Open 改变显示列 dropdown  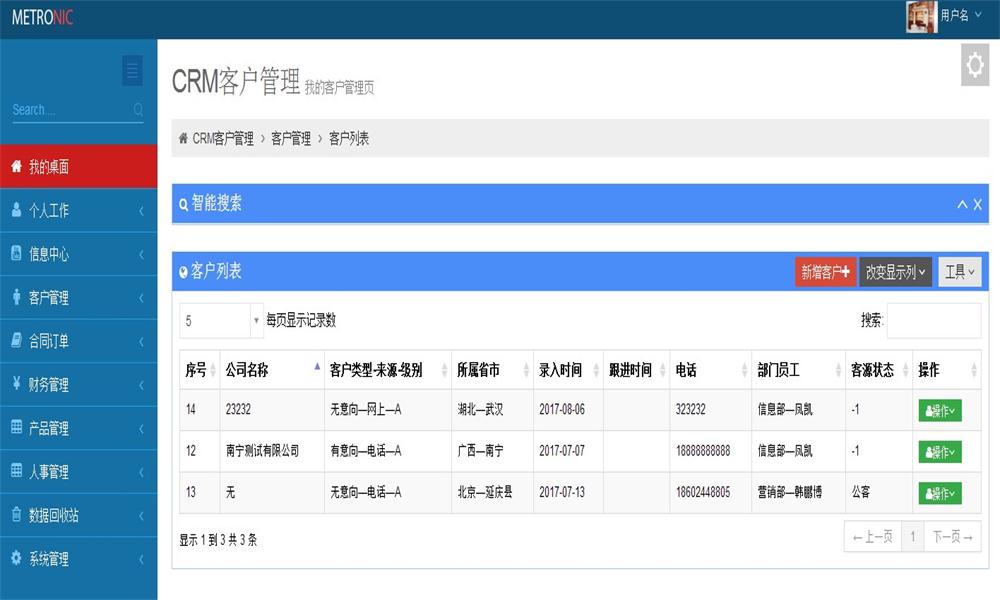(x=895, y=272)
